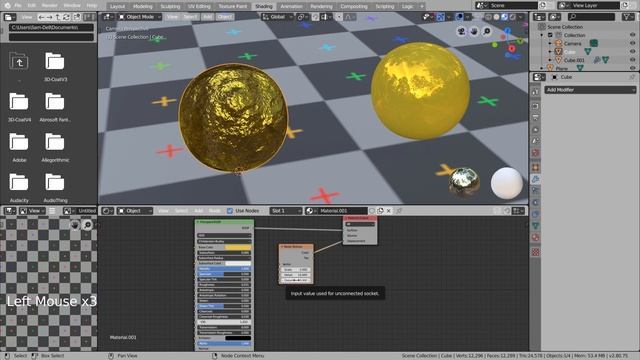Open the Slot 1 material slot dropdown
The image size is (640, 360).
[285, 211]
